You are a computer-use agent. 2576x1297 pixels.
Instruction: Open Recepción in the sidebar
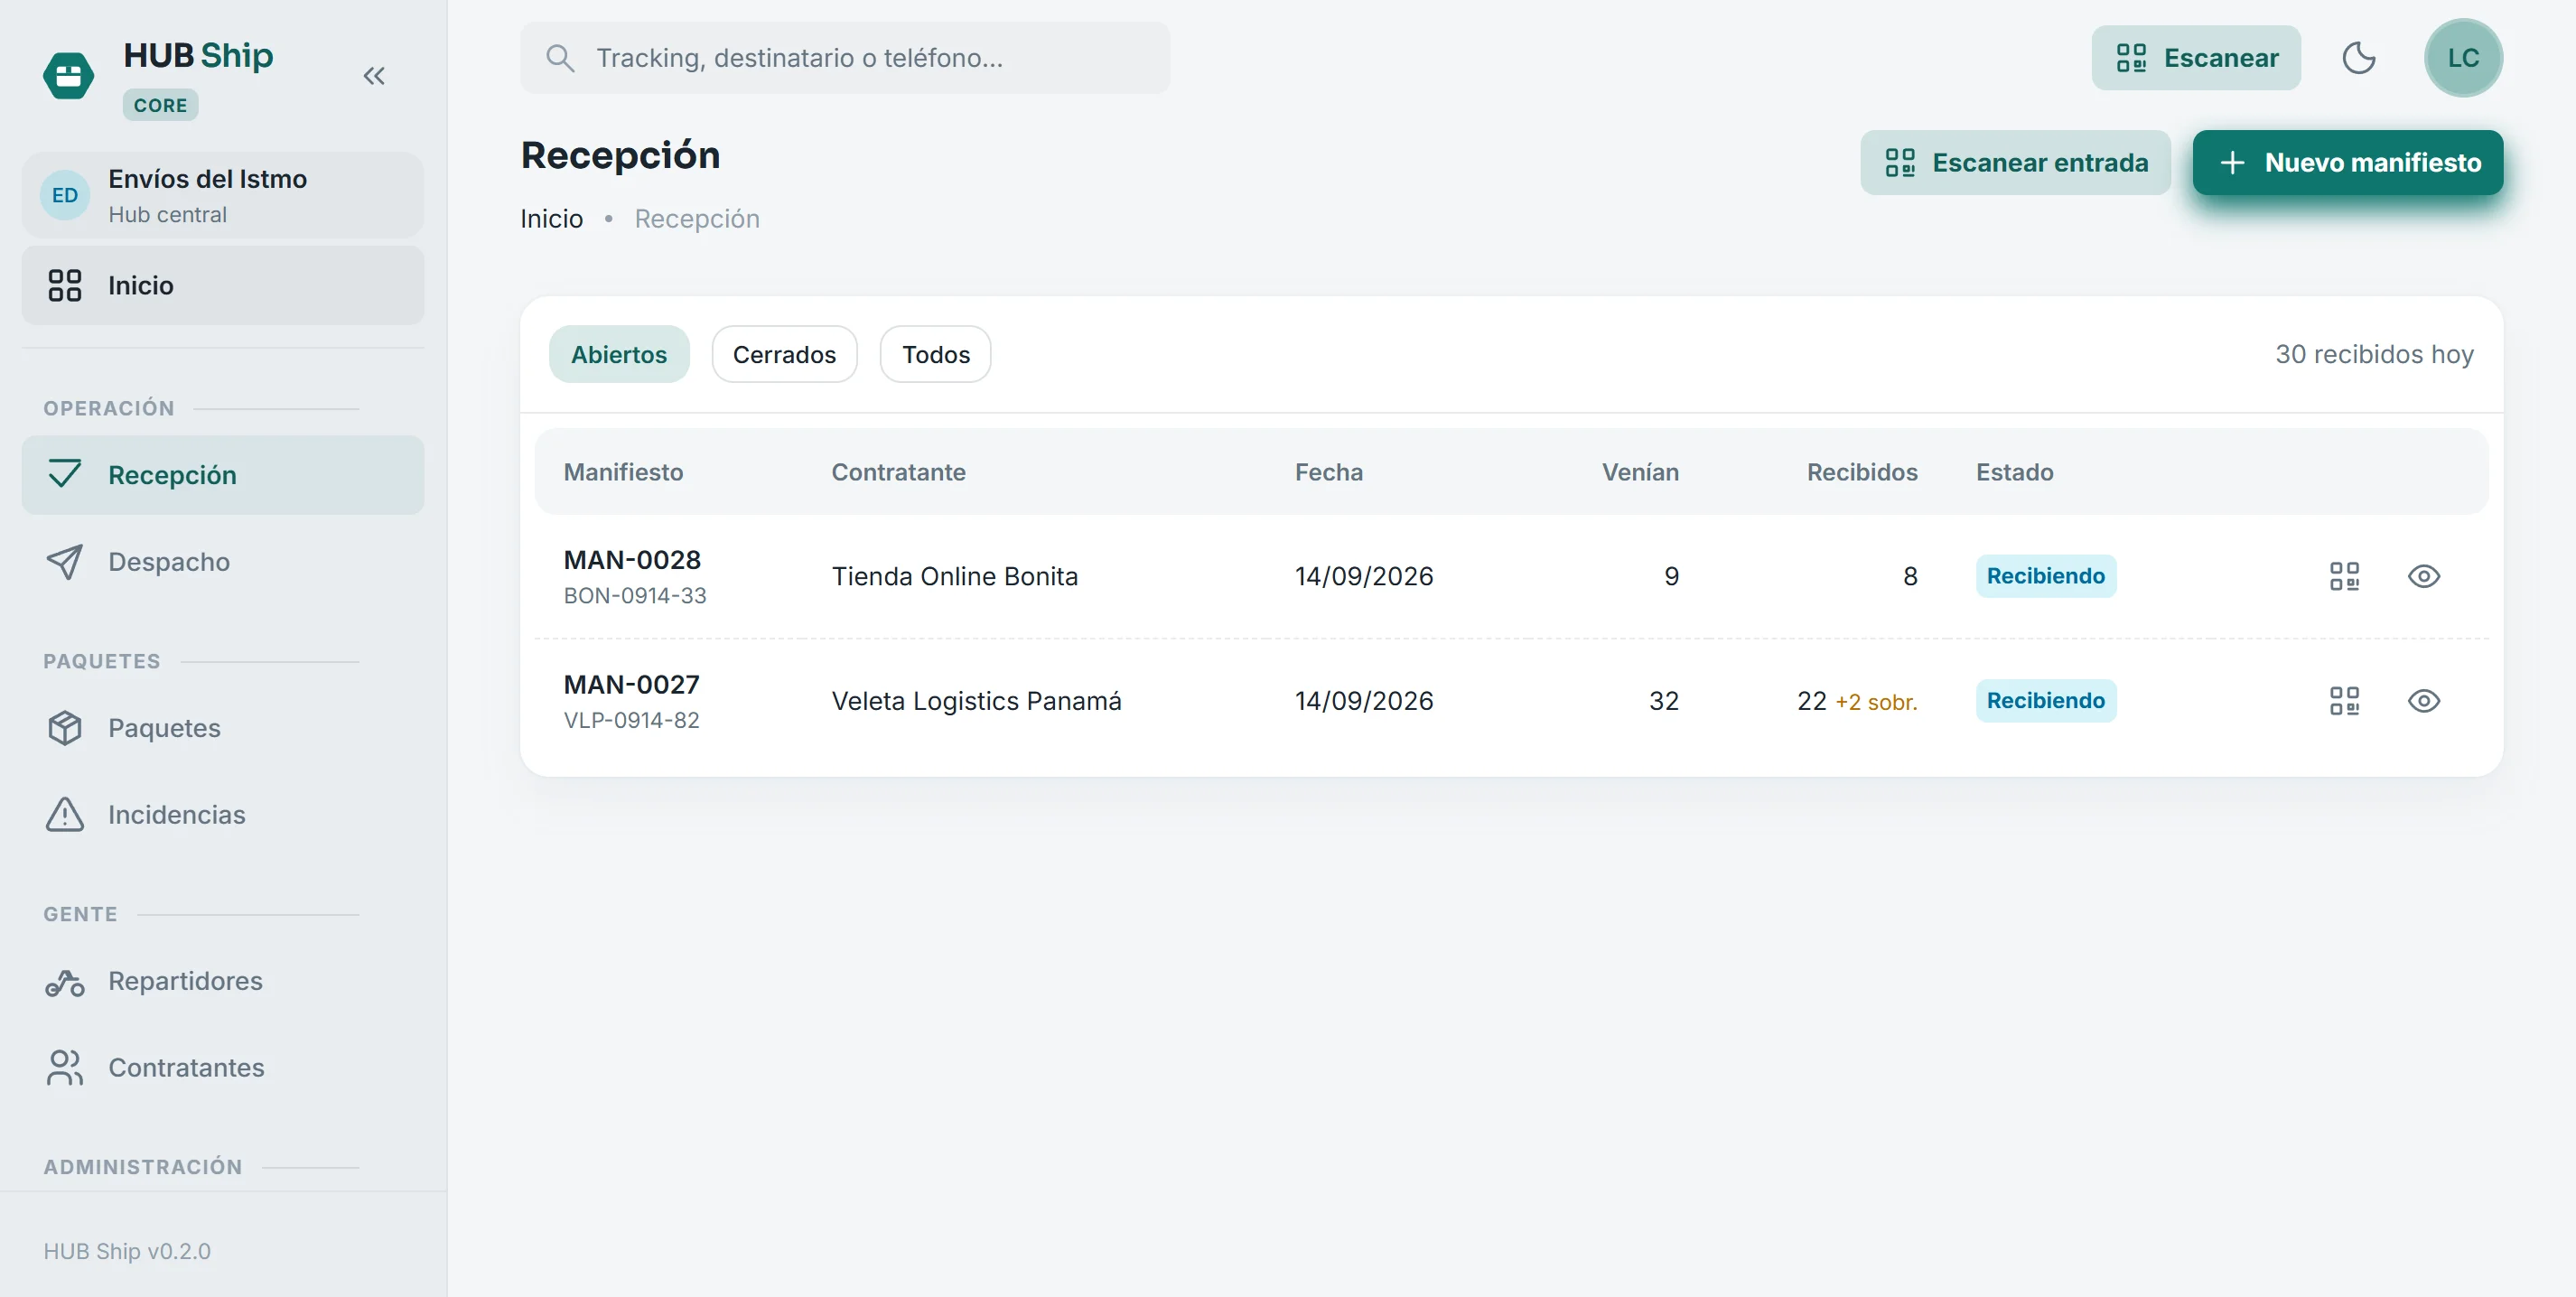point(223,475)
